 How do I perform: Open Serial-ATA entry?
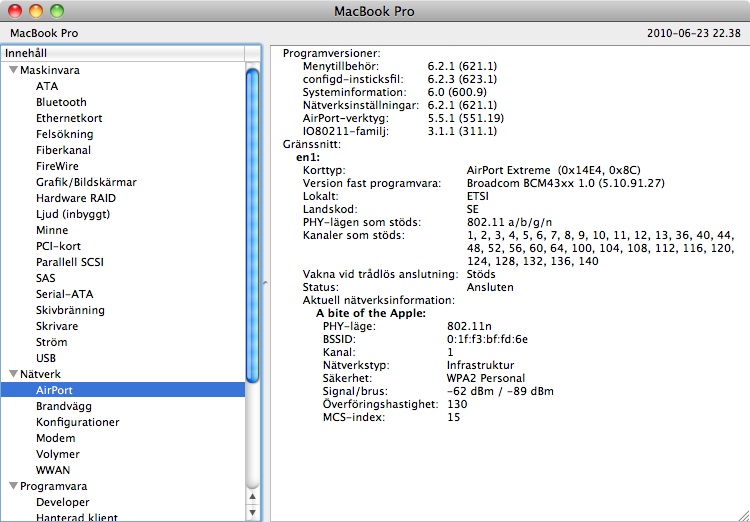pyautogui.click(x=65, y=294)
